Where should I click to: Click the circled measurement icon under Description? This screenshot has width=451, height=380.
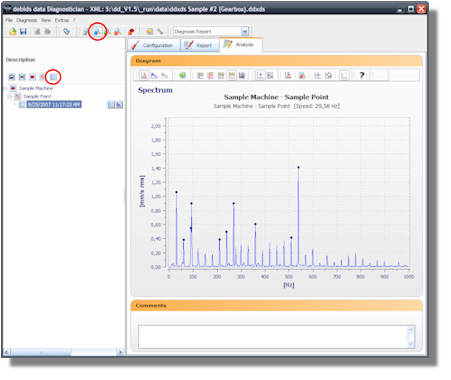[53, 77]
